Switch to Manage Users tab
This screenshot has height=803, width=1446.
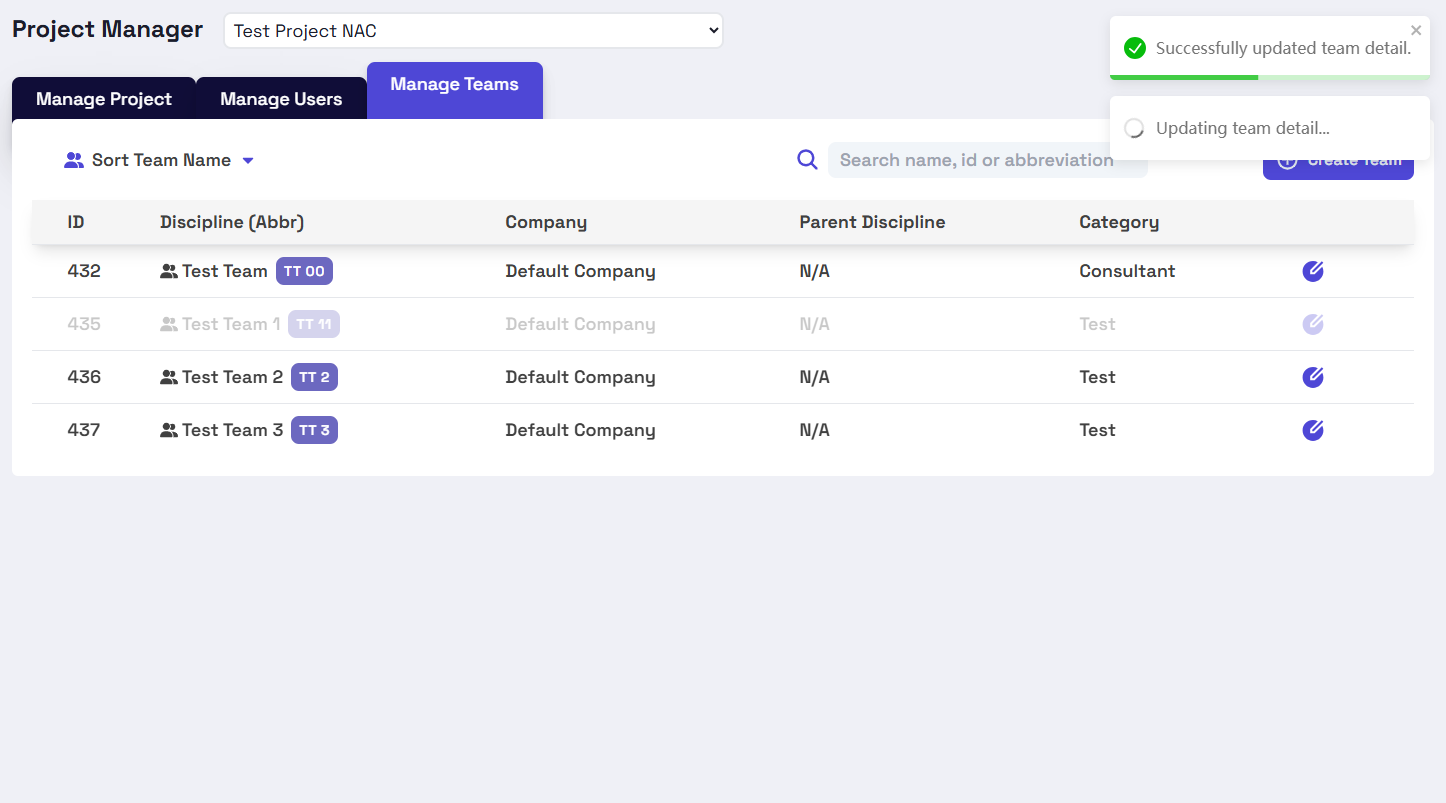click(x=281, y=99)
